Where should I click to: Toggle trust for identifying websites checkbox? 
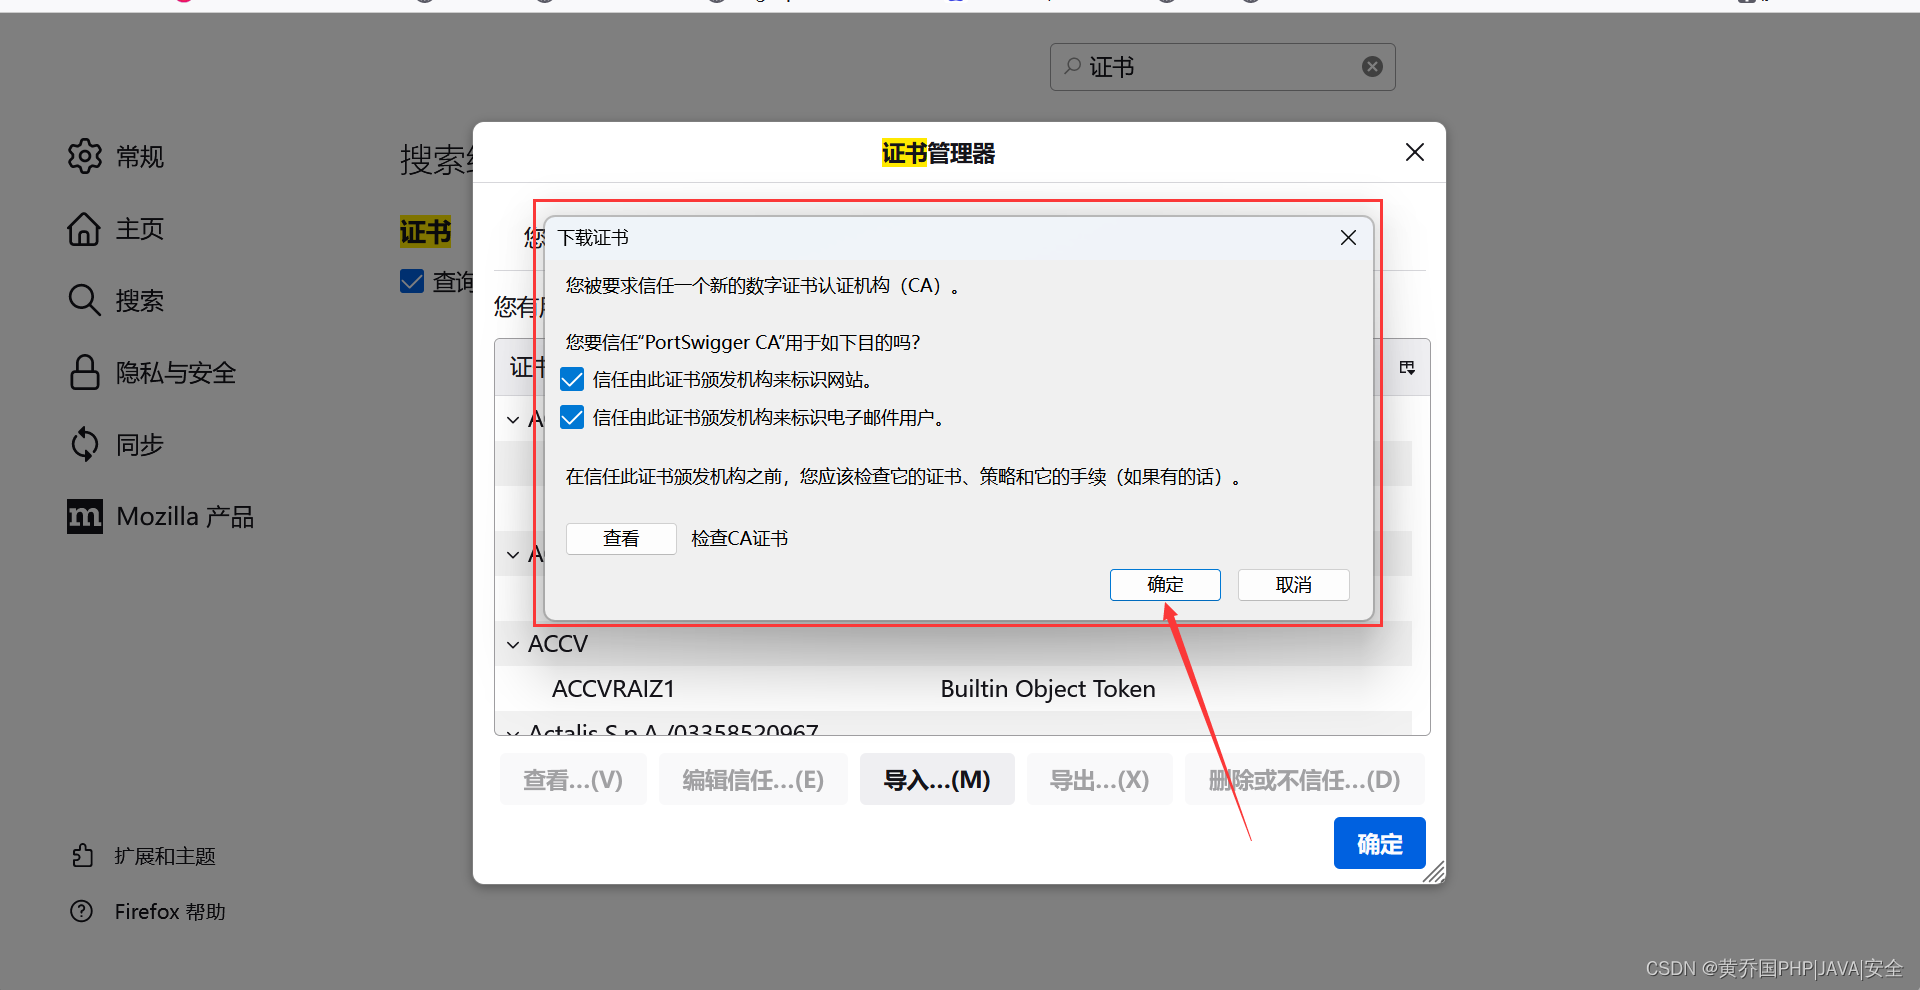[x=572, y=380]
